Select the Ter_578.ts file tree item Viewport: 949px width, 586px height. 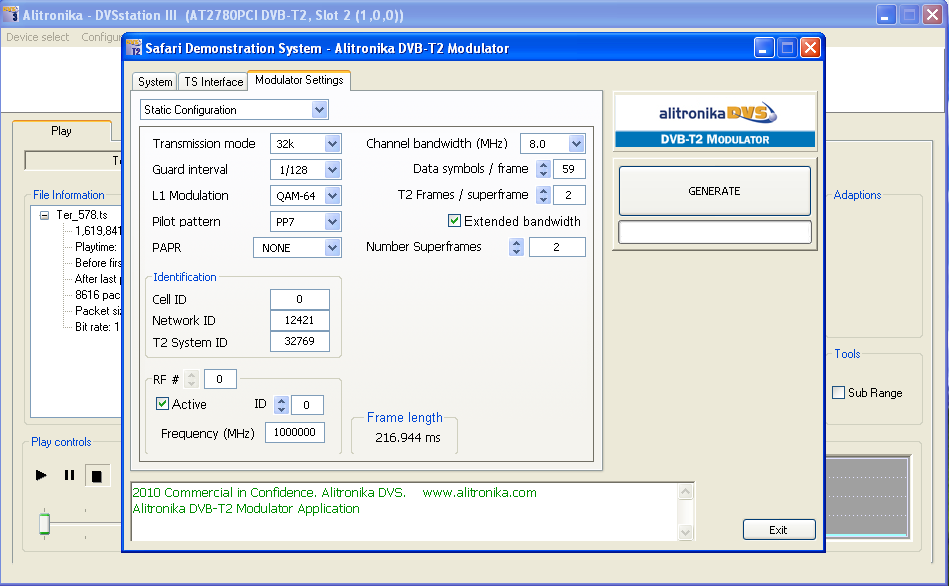82,215
